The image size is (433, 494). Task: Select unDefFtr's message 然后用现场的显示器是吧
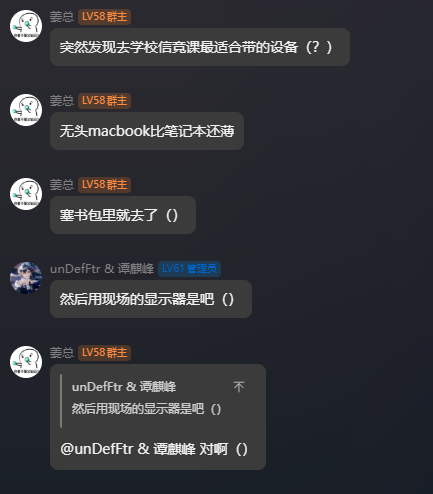[151, 299]
